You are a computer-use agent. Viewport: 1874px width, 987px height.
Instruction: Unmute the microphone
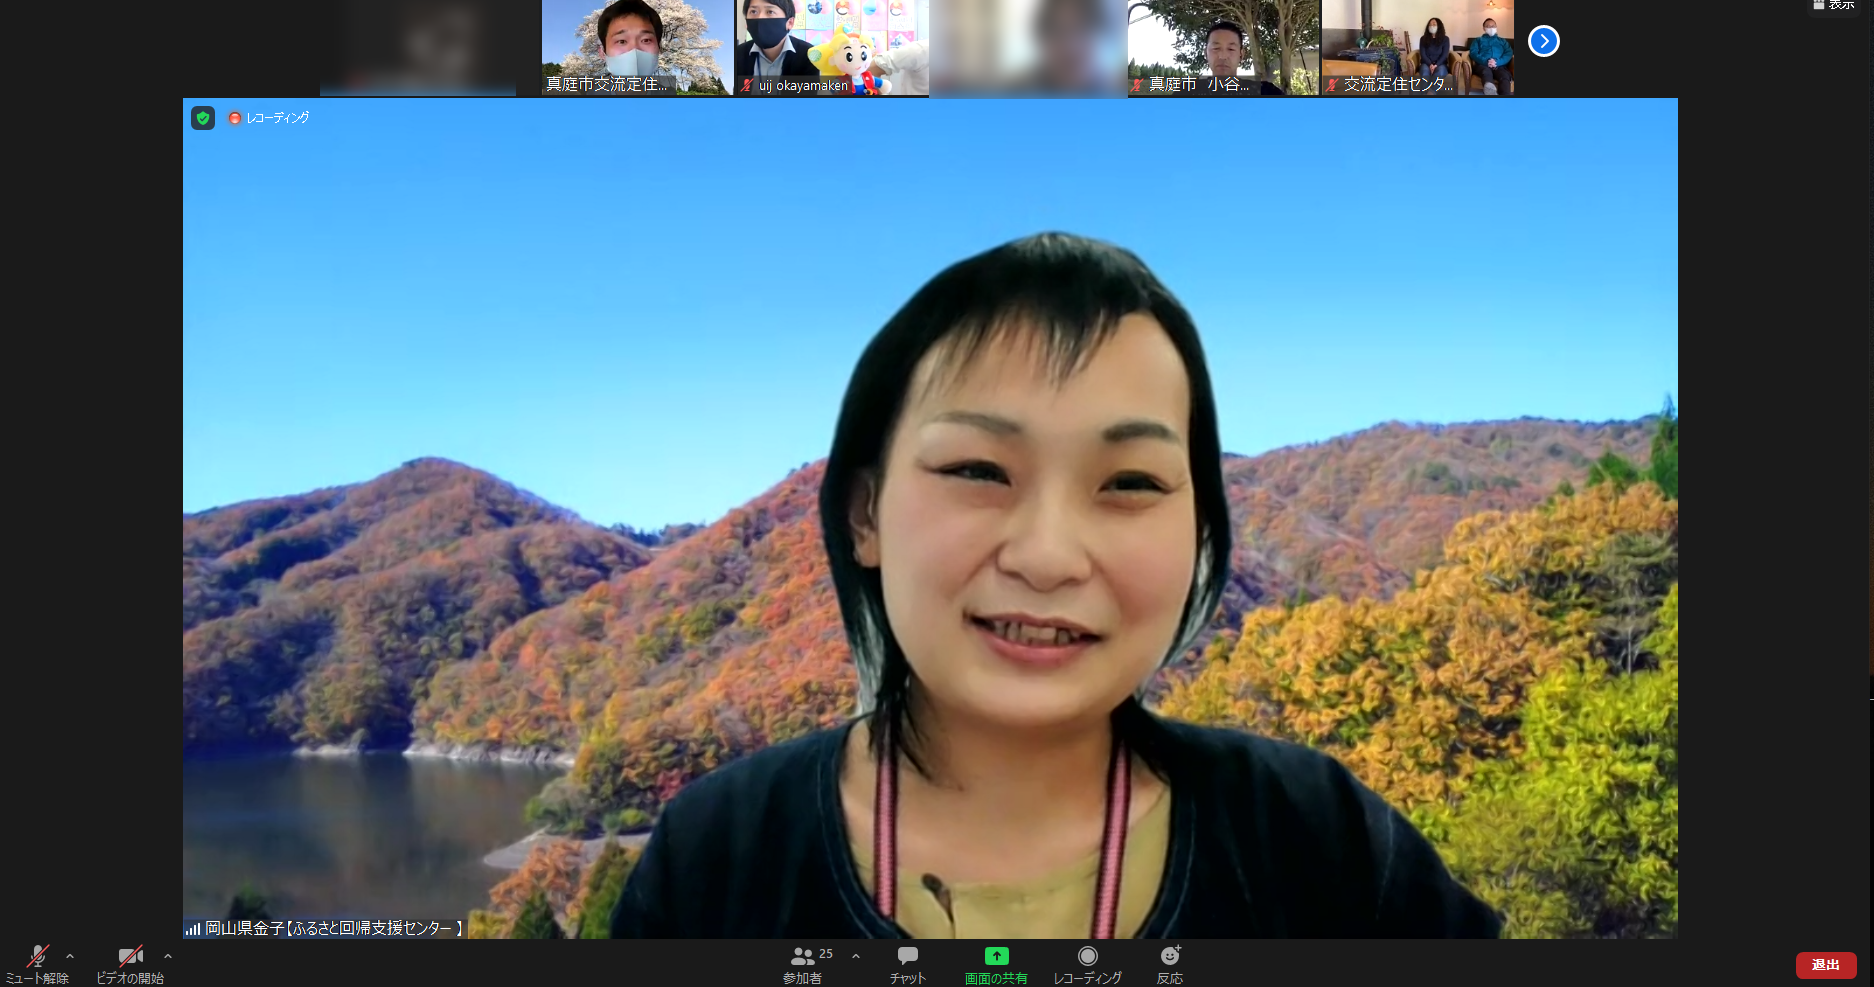coord(38,964)
